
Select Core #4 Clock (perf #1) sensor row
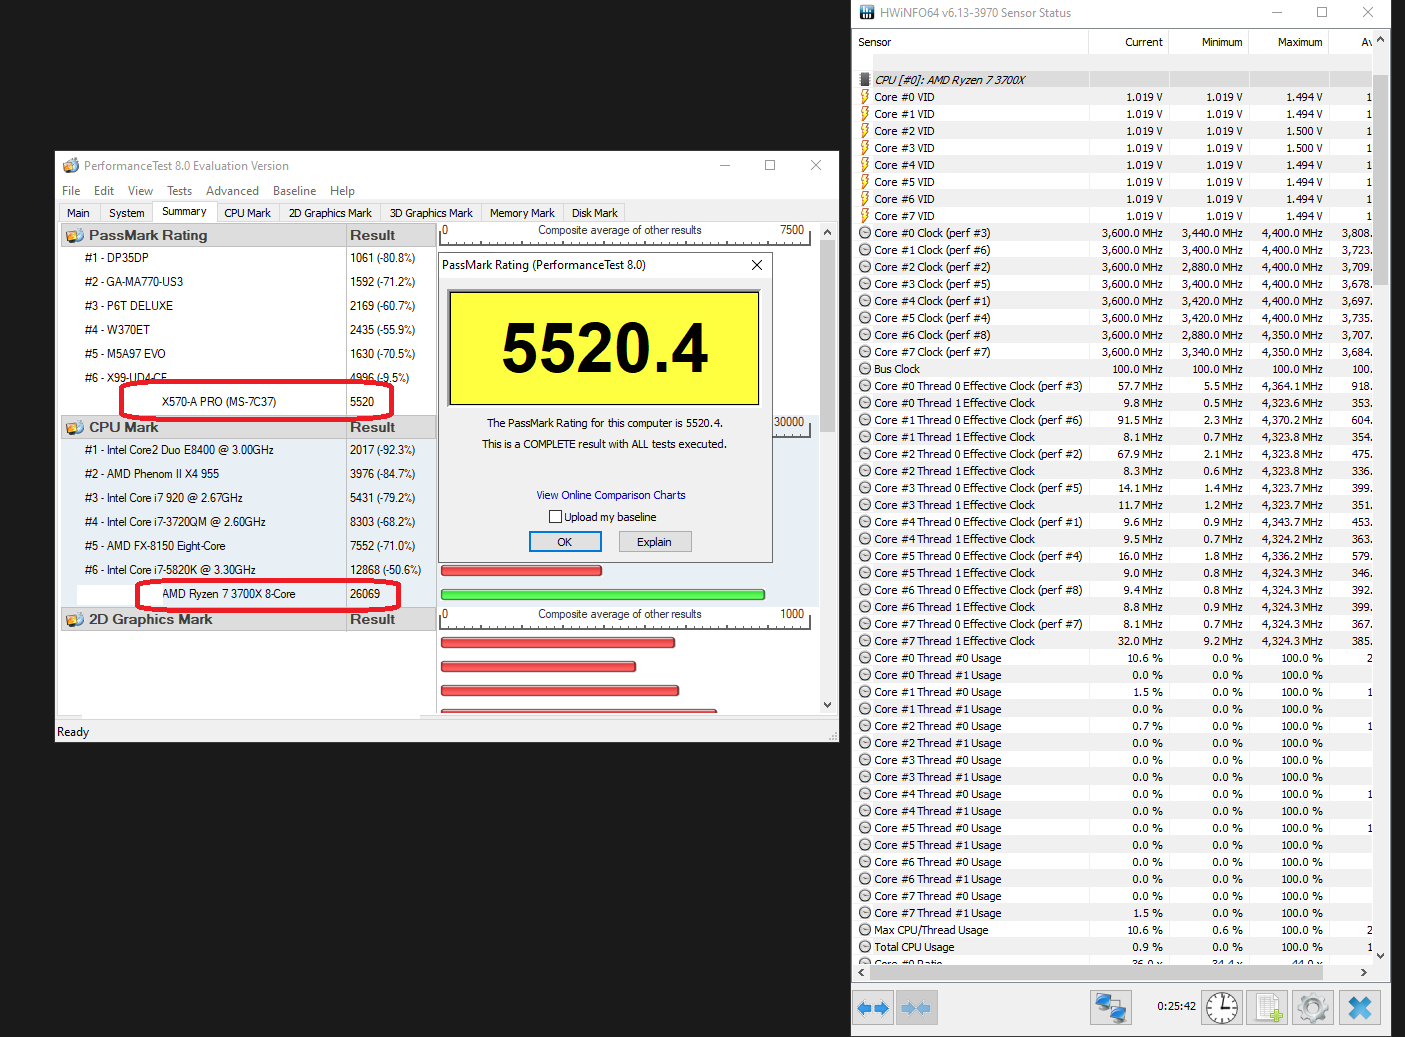(1114, 301)
